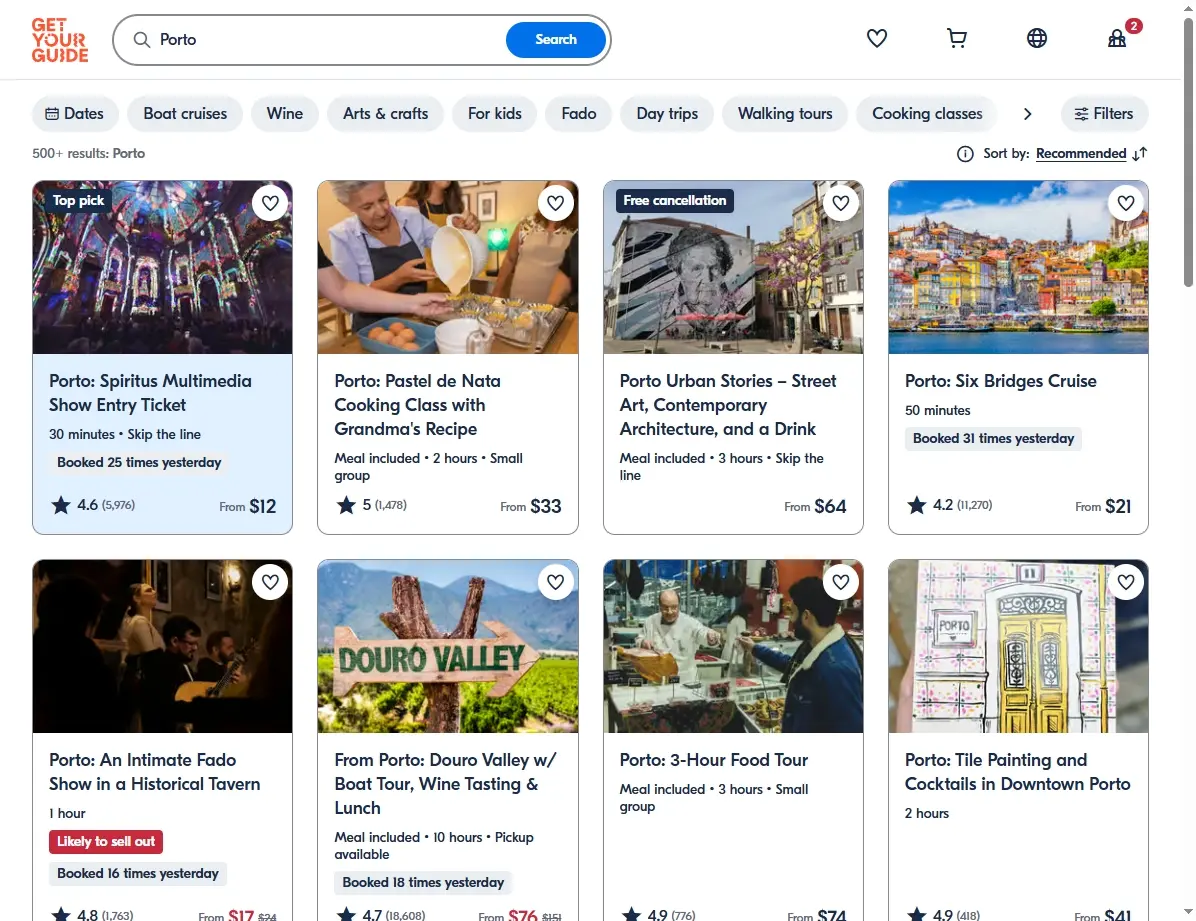Open Porto: Six Bridges Cruise title
Image resolution: width=1196 pixels, height=921 pixels.
(1001, 381)
